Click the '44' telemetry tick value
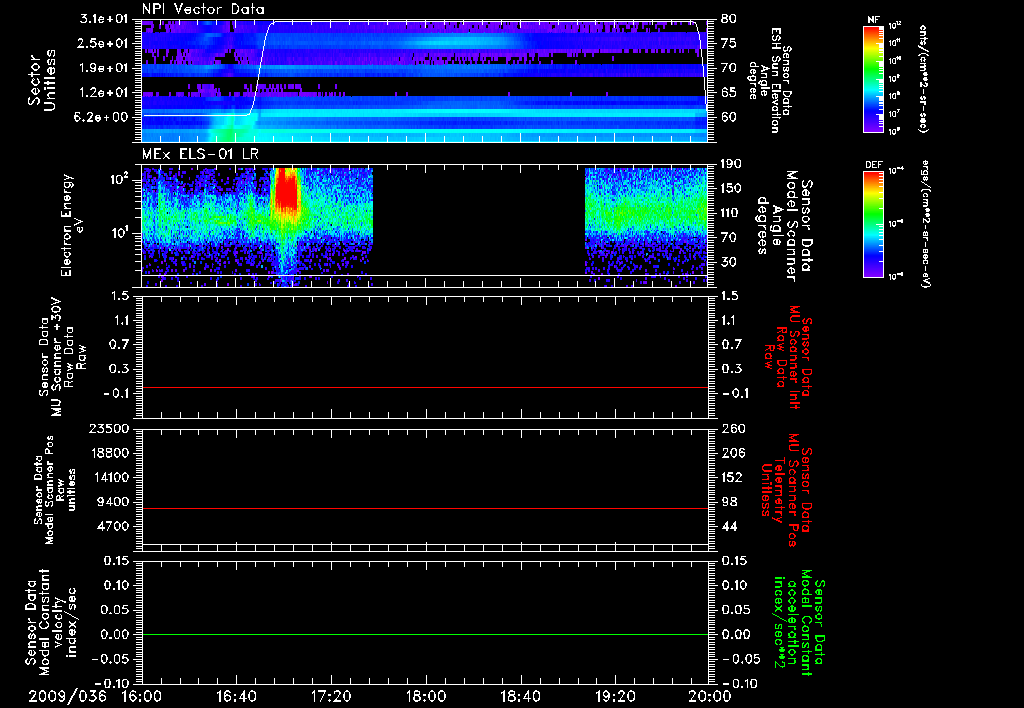This screenshot has width=1024, height=708. coord(729,526)
